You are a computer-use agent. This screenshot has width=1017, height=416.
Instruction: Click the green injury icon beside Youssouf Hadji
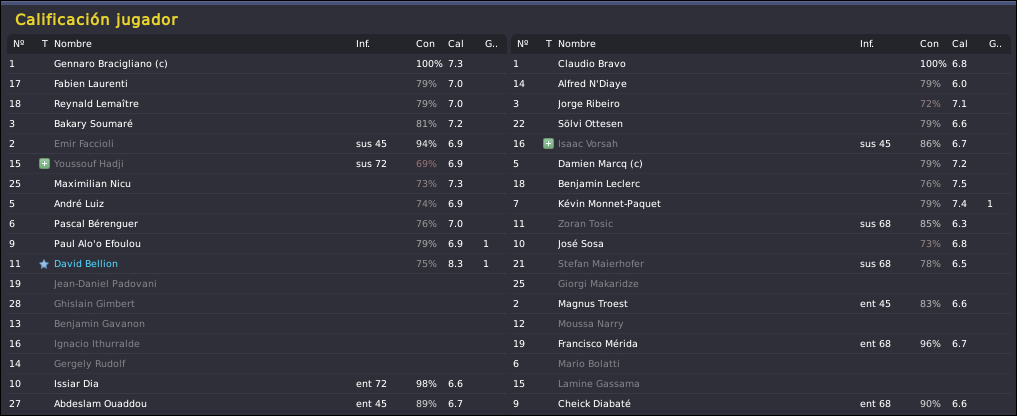click(44, 164)
